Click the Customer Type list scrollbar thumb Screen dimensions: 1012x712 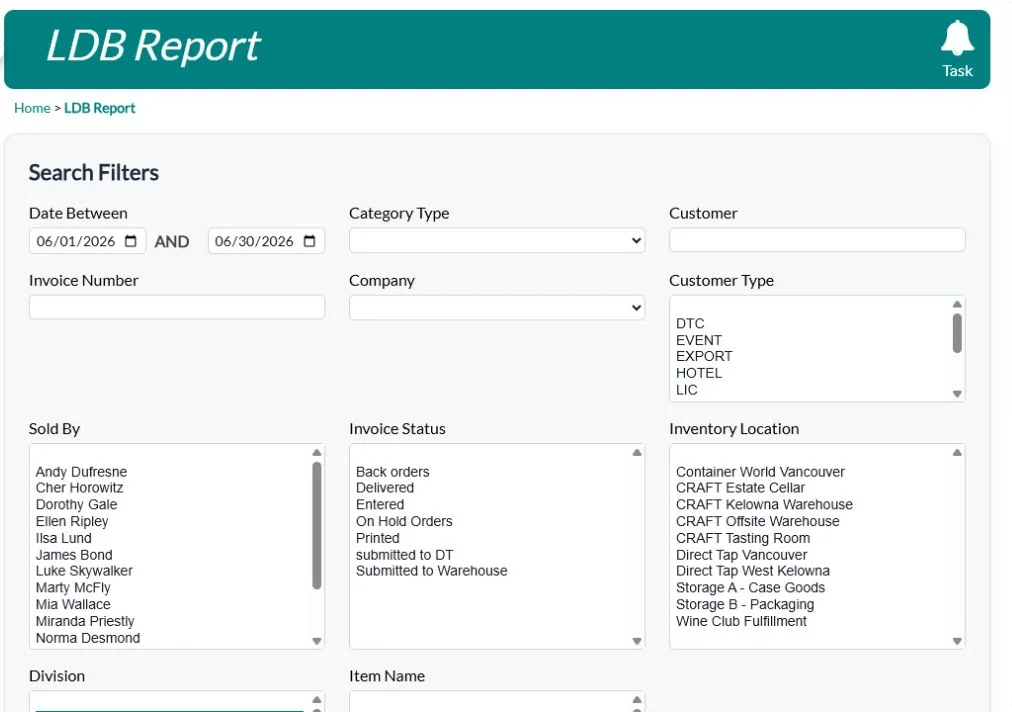click(x=957, y=333)
